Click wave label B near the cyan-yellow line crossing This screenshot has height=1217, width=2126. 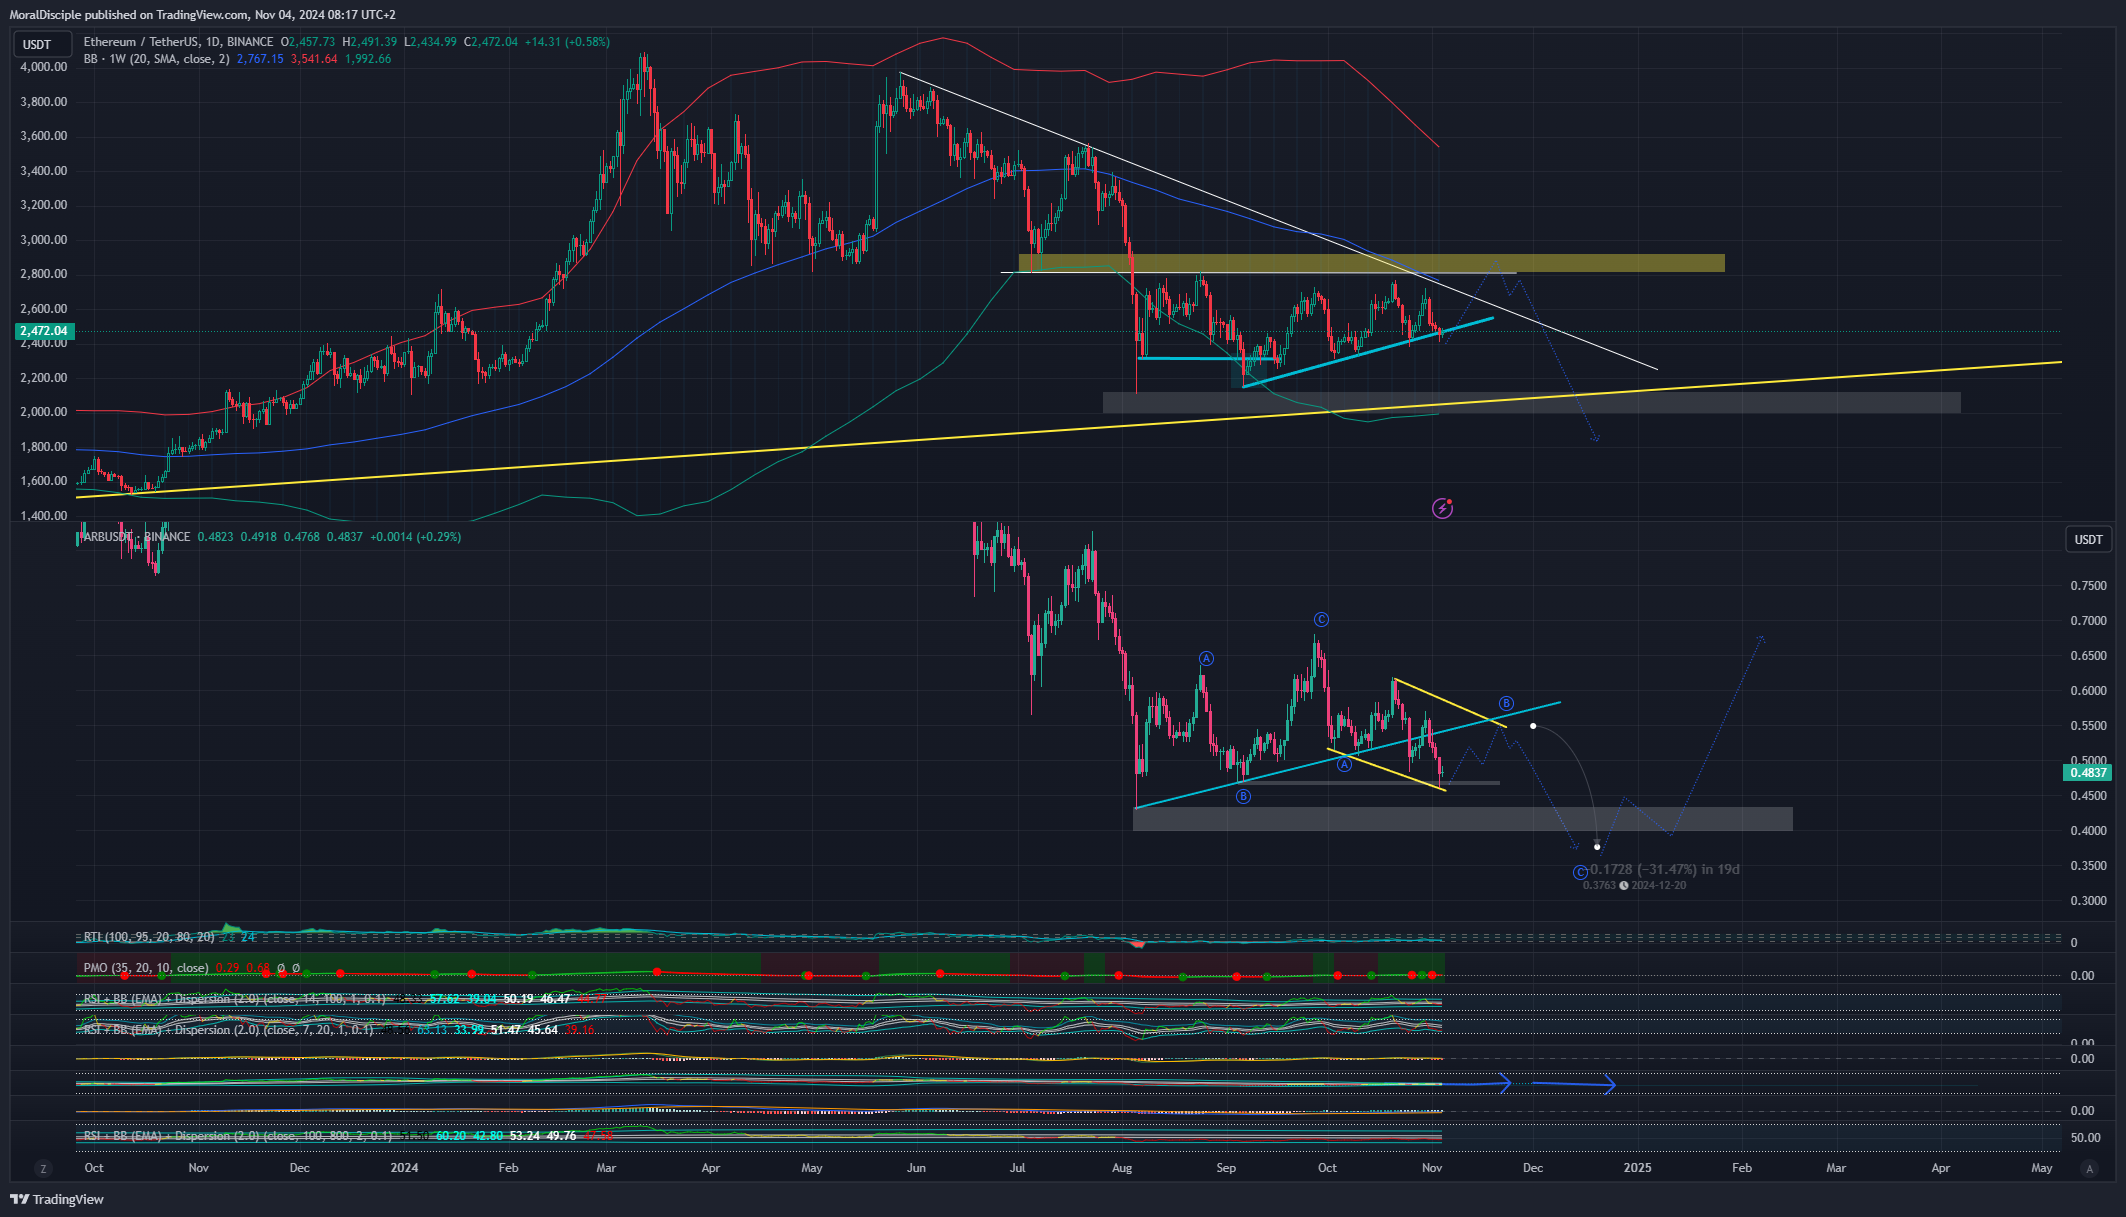[x=1506, y=703]
